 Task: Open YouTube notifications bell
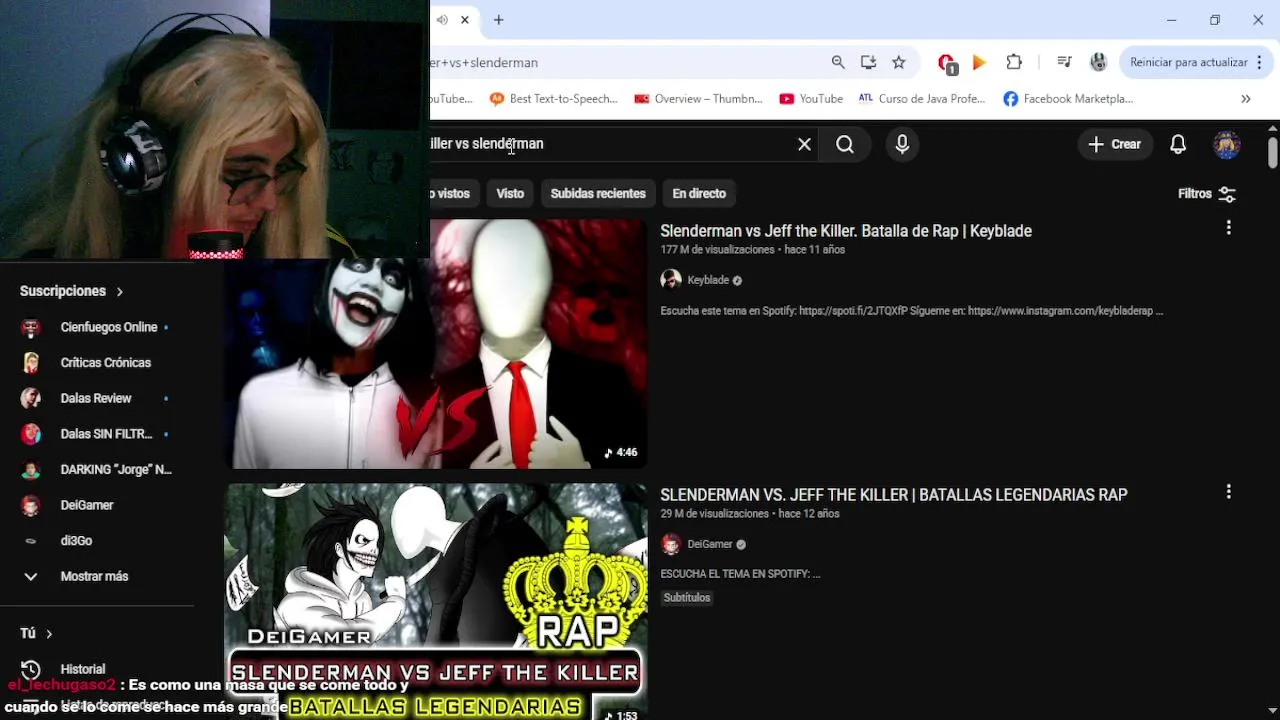1178,144
